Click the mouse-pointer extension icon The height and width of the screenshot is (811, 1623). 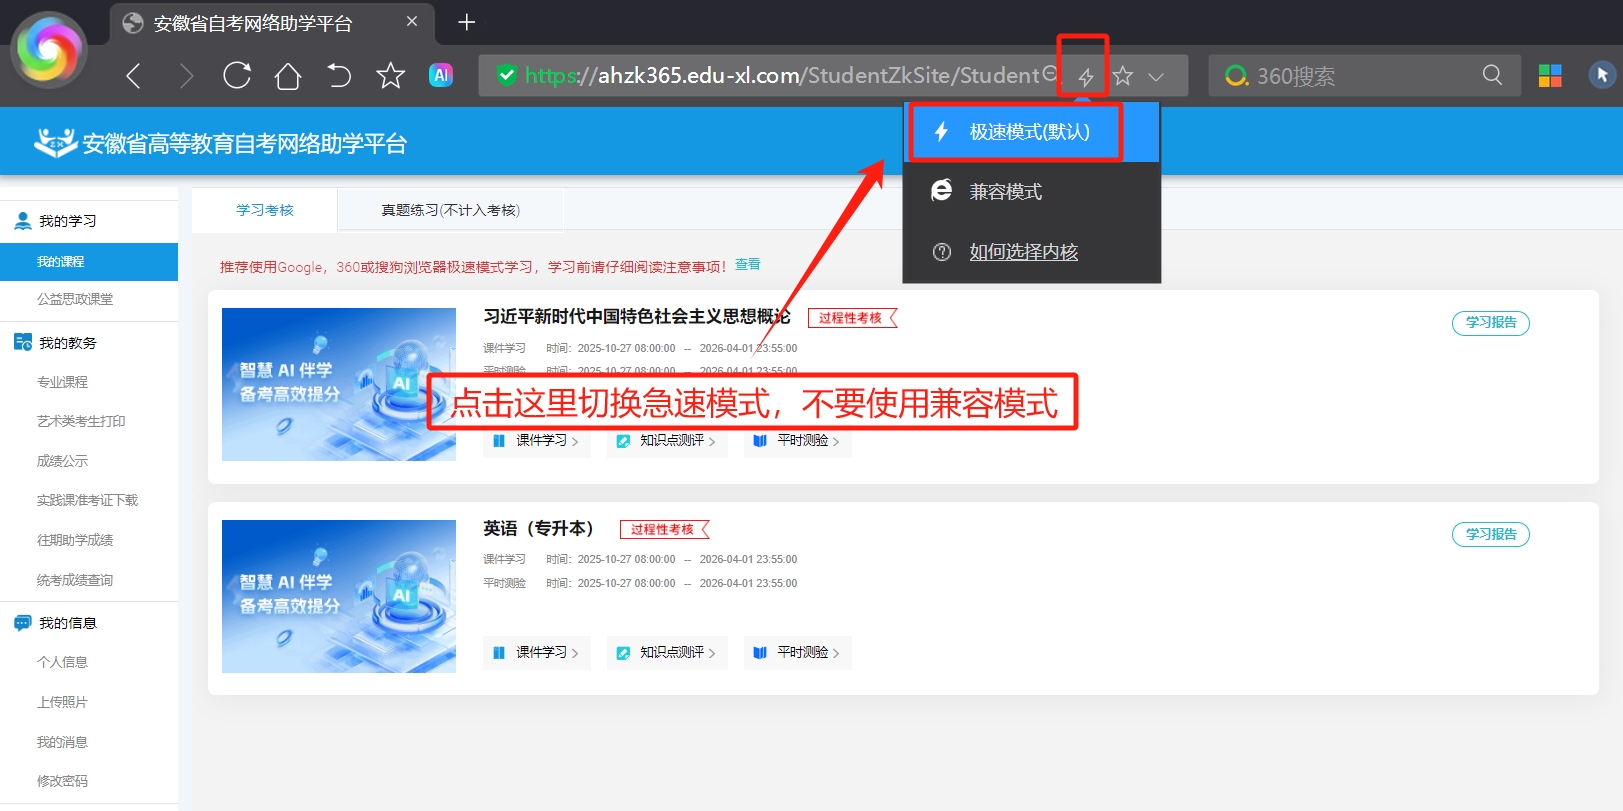[1602, 75]
